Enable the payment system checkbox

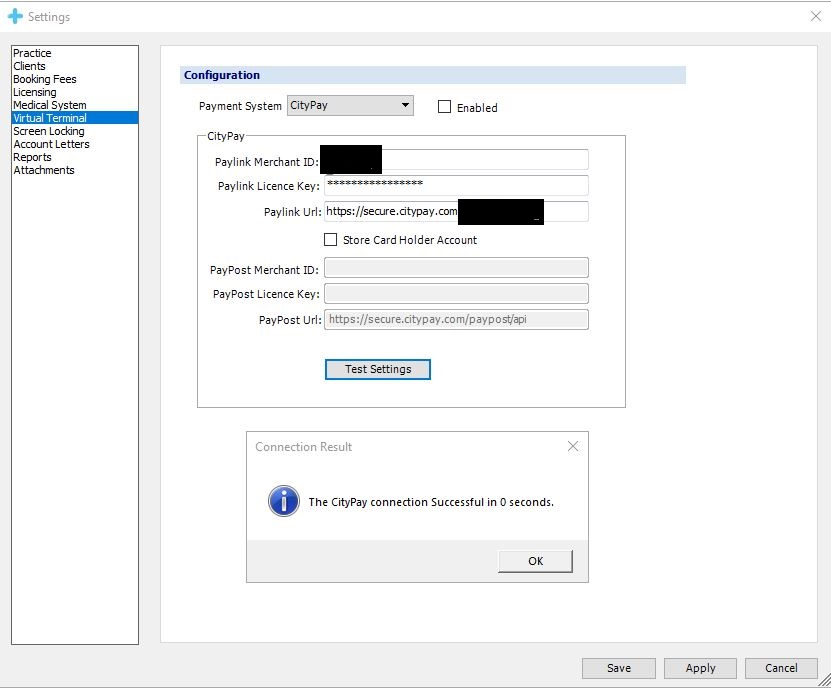pyautogui.click(x=445, y=107)
